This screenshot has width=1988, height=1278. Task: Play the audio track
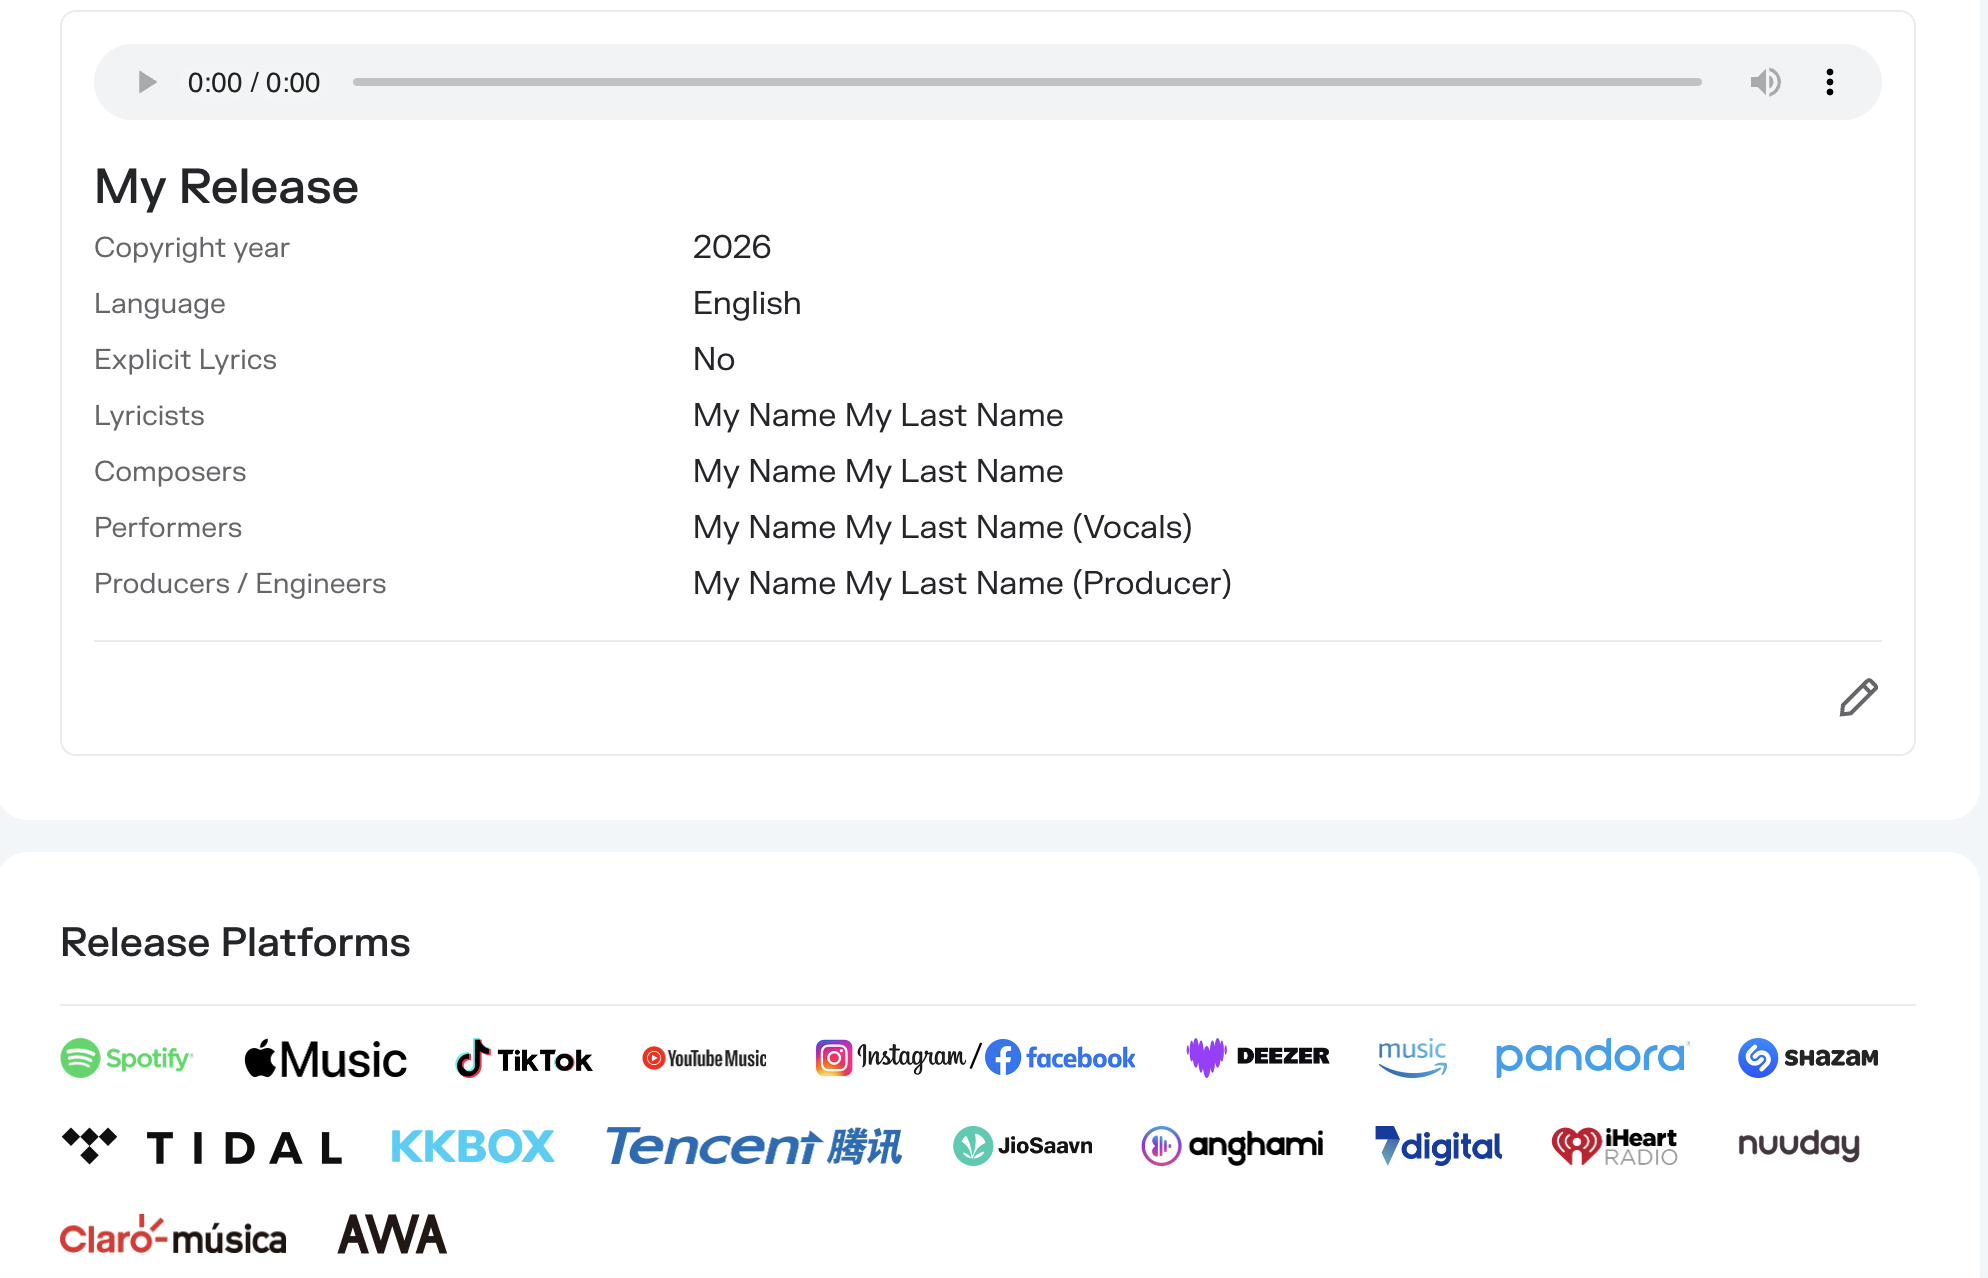[x=147, y=82]
